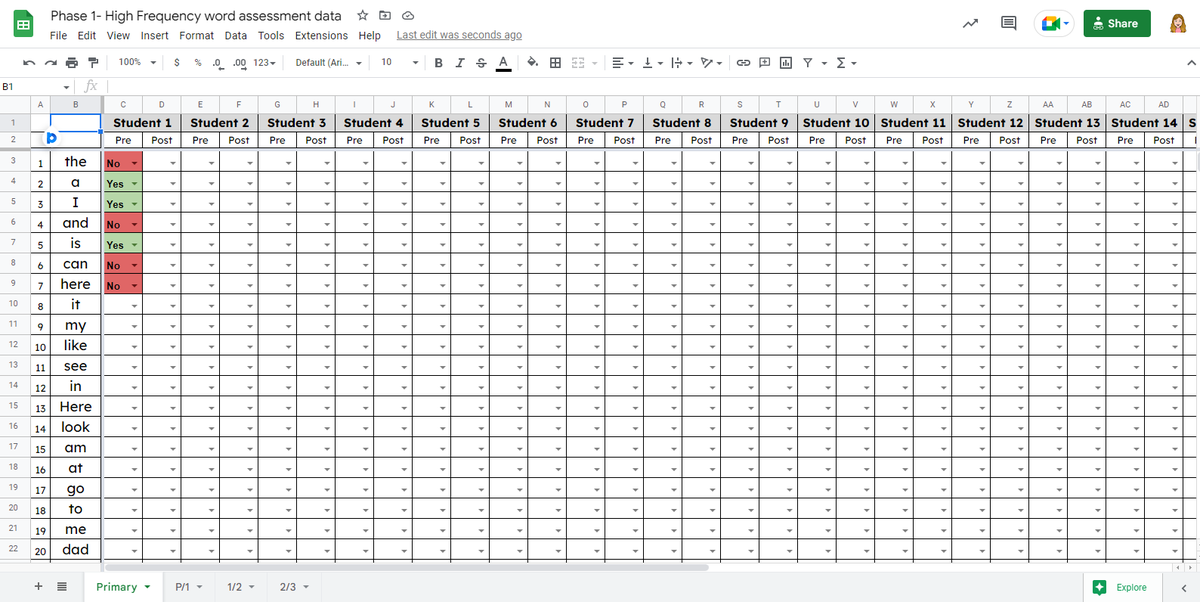
Task: Insert a link via chain icon
Action: [743, 62]
